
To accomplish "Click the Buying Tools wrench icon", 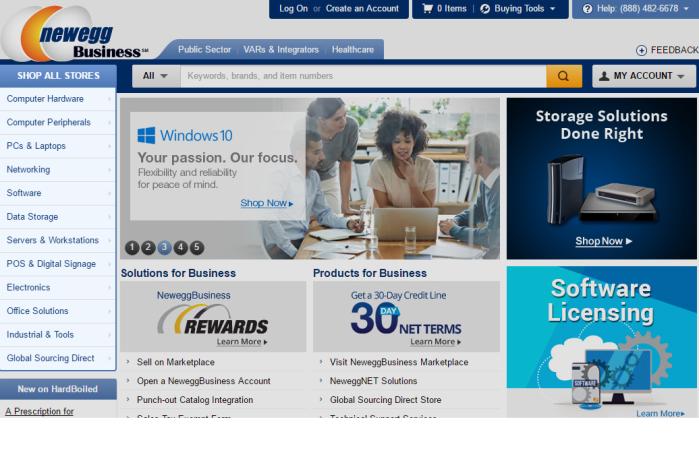I will pyautogui.click(x=485, y=8).
